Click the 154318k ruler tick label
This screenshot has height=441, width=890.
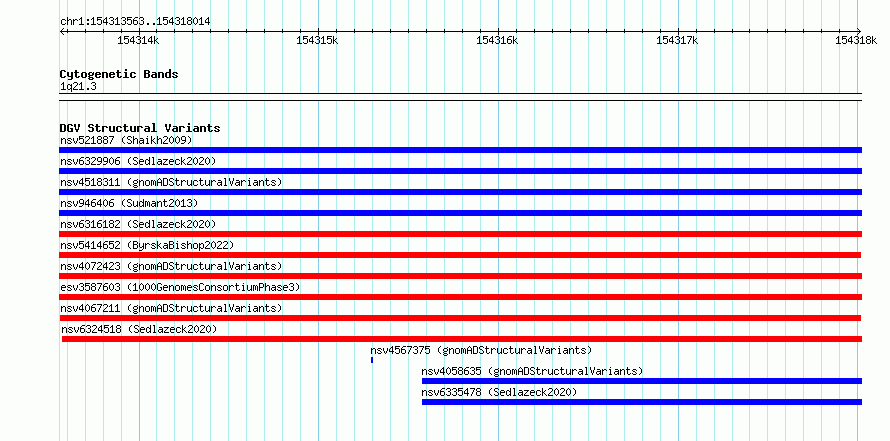[x=856, y=40]
